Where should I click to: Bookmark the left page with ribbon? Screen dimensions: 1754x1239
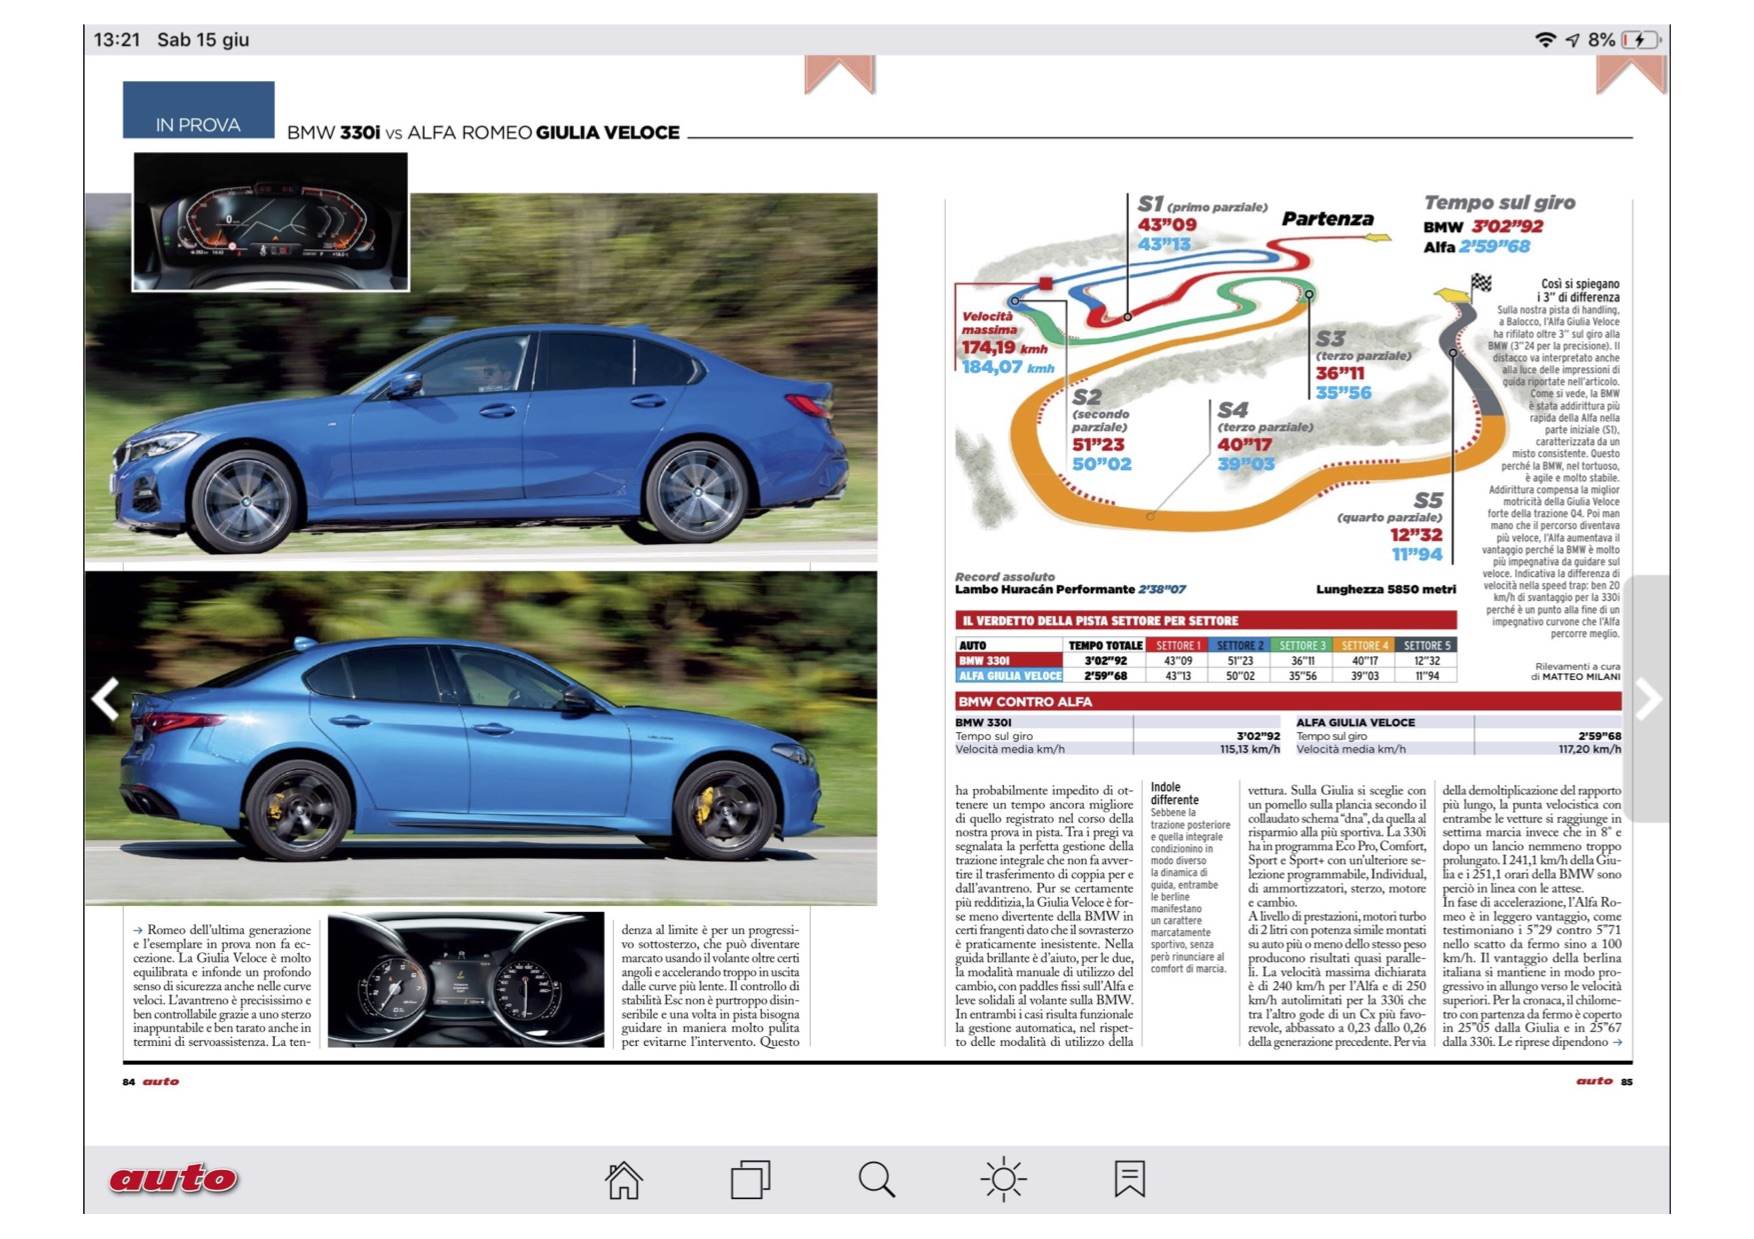pos(840,75)
